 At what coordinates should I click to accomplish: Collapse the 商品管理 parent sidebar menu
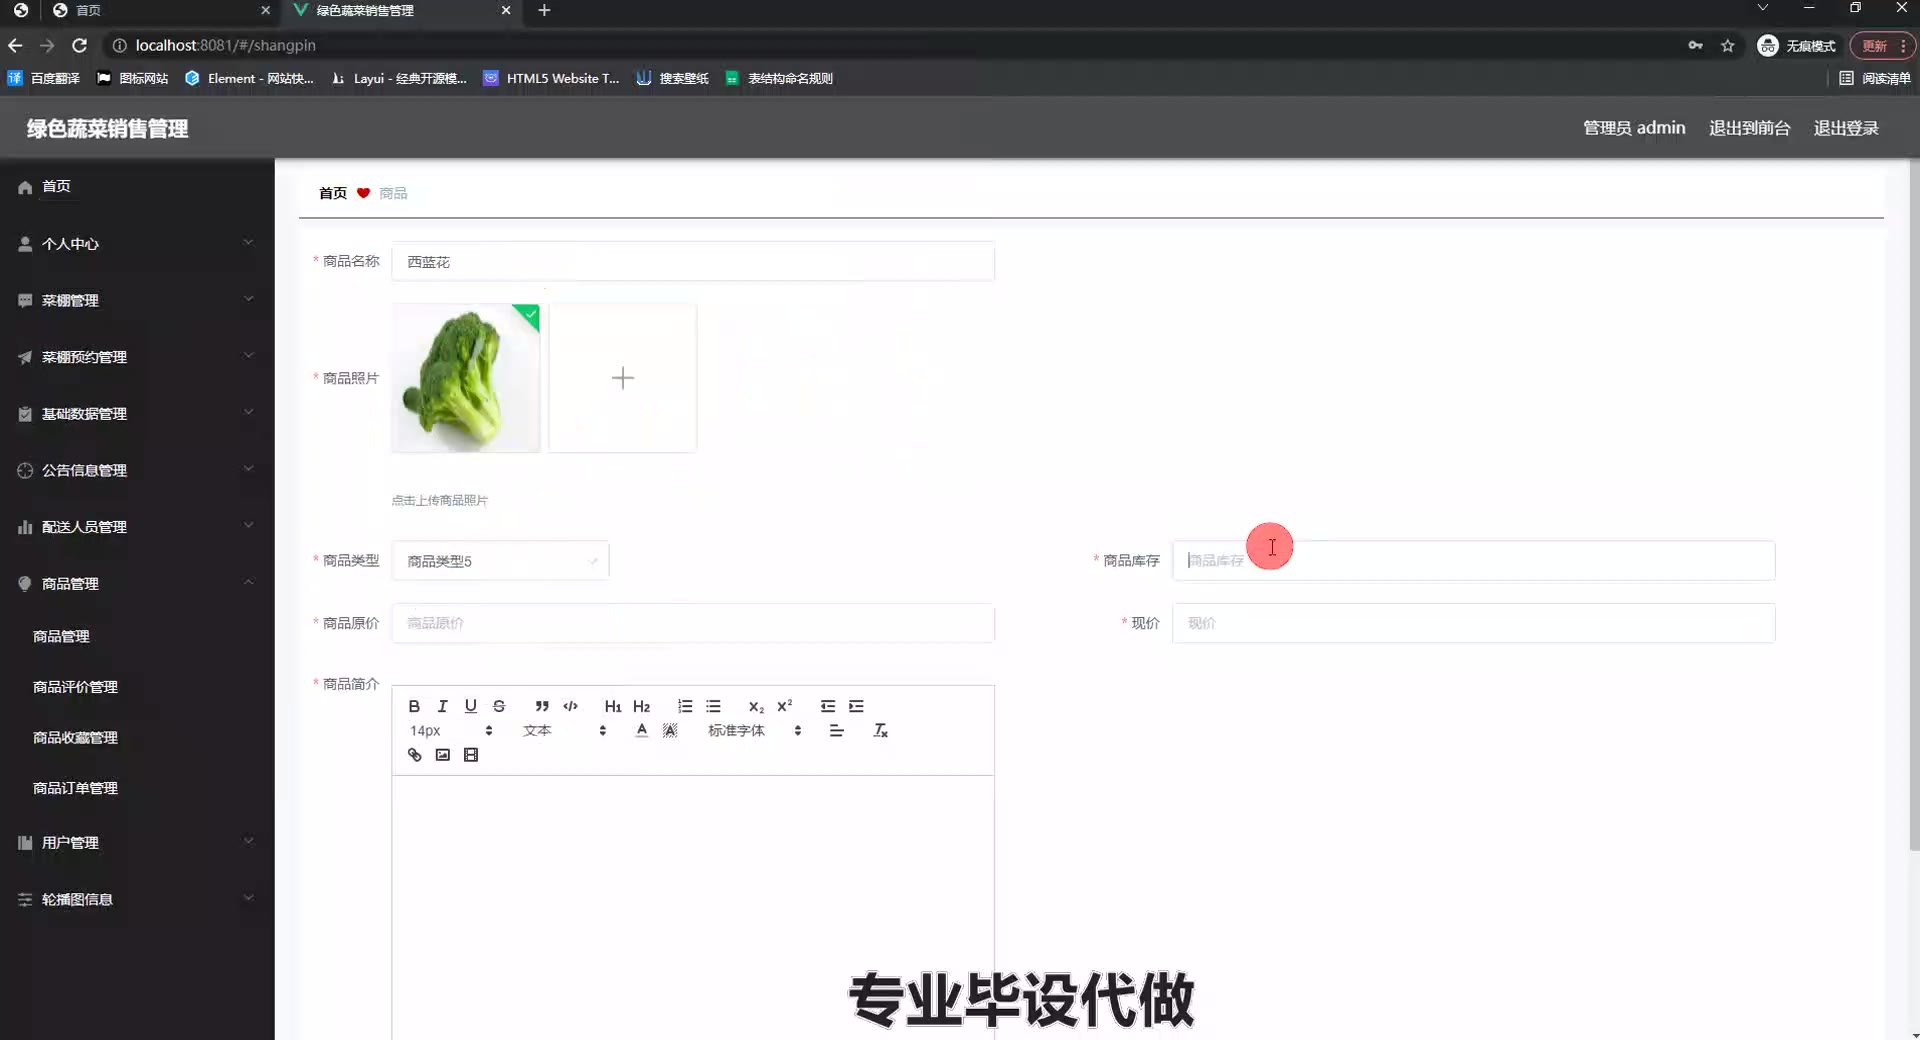[137, 583]
